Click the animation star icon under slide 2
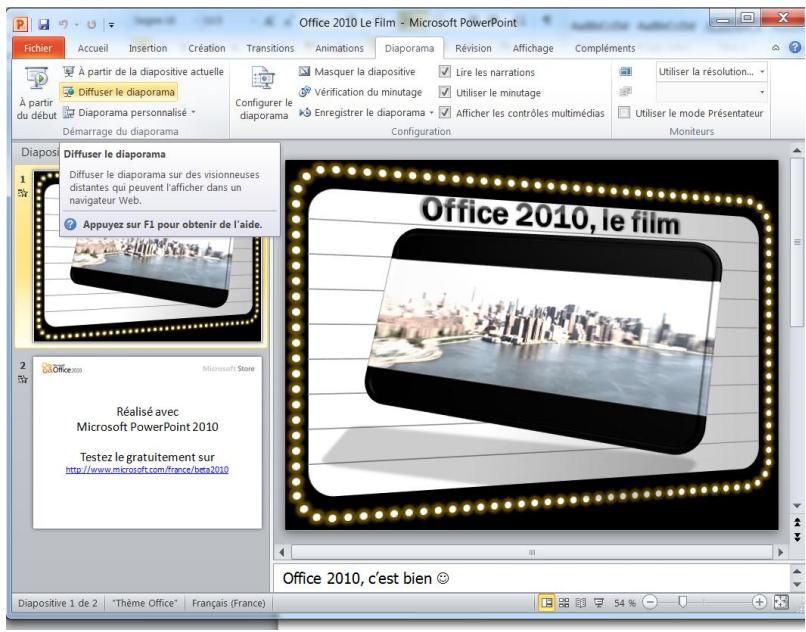The image size is (806, 632). (x=23, y=380)
